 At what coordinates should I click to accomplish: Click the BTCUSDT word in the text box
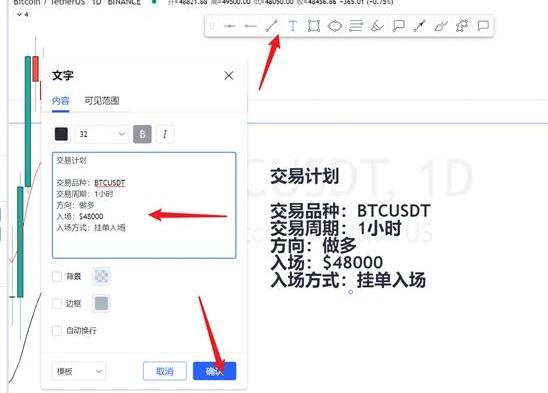110,183
